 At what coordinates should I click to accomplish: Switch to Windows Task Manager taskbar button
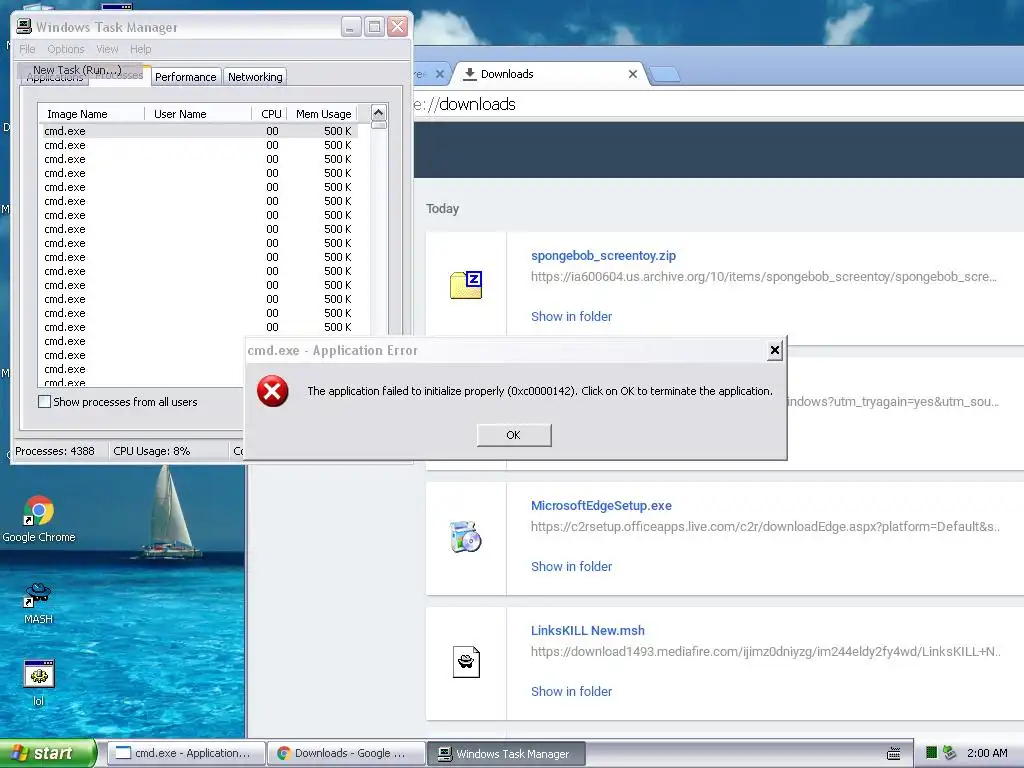tap(506, 753)
